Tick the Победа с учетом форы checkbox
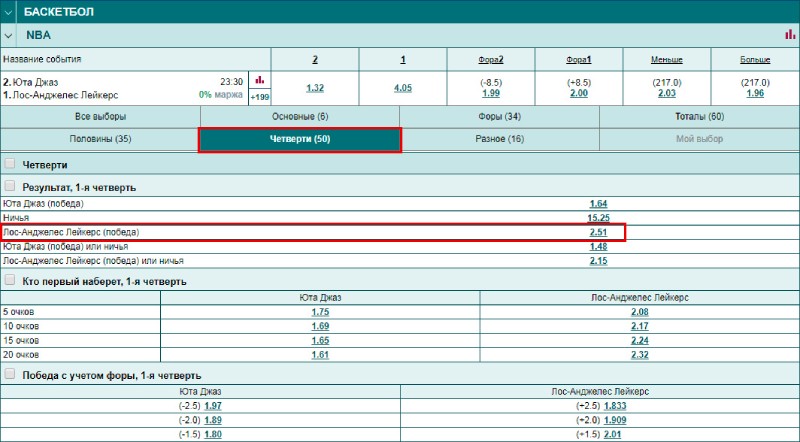 9,374
